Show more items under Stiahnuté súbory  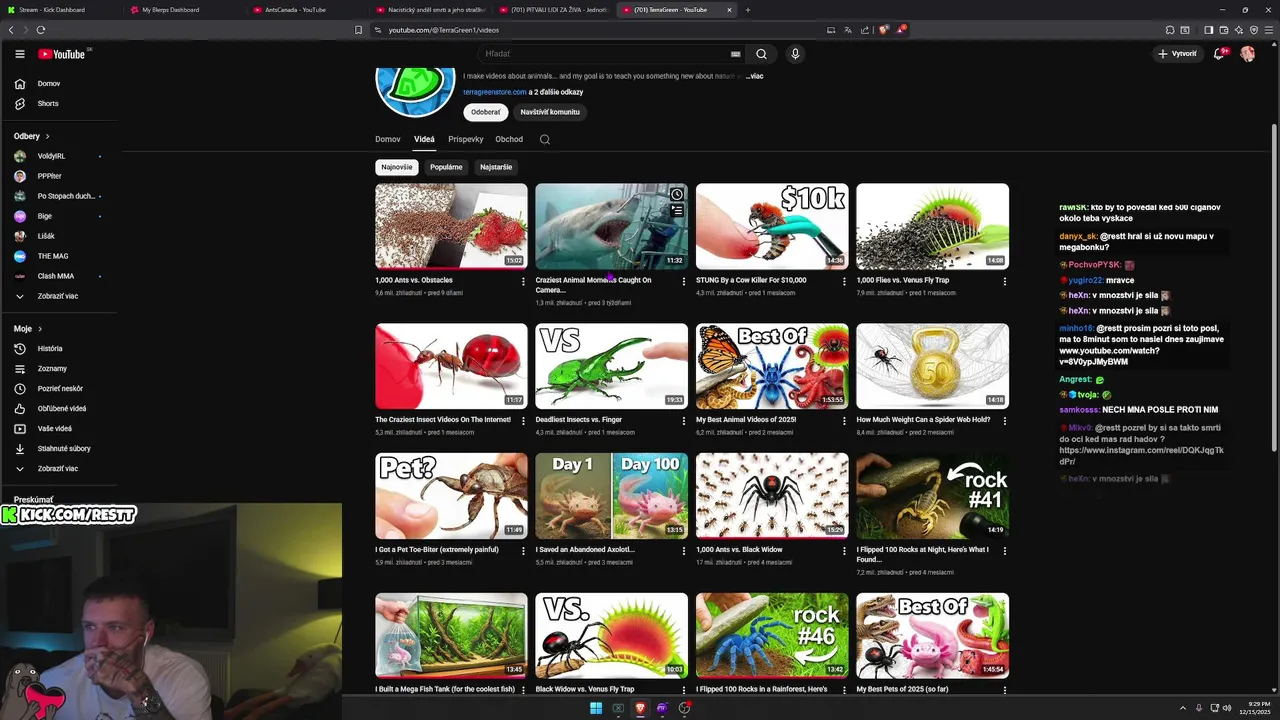pos(58,468)
